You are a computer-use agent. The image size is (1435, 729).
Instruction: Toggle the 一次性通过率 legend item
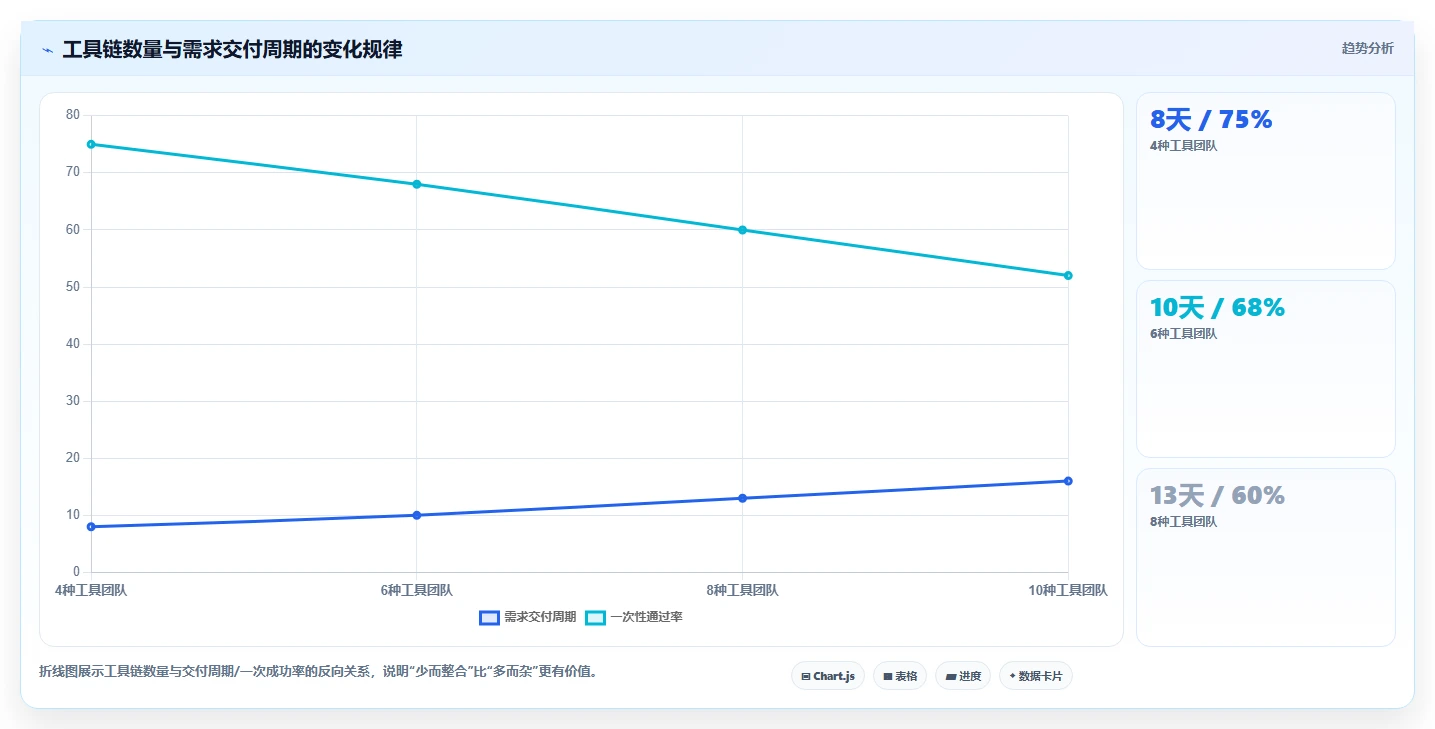click(x=634, y=617)
